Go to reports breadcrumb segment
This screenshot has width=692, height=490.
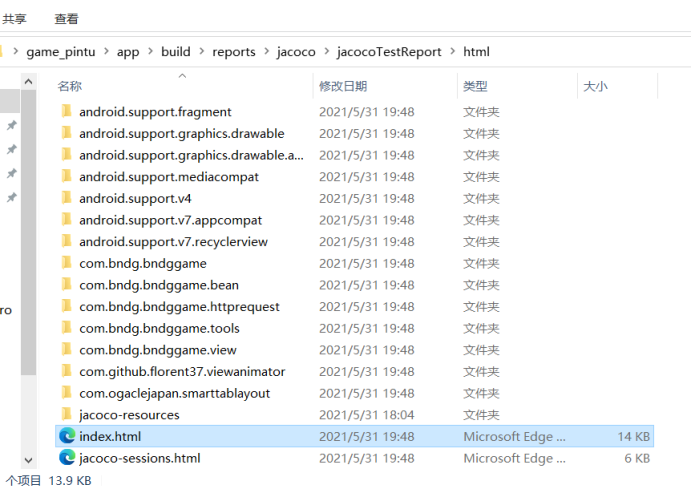coord(234,52)
